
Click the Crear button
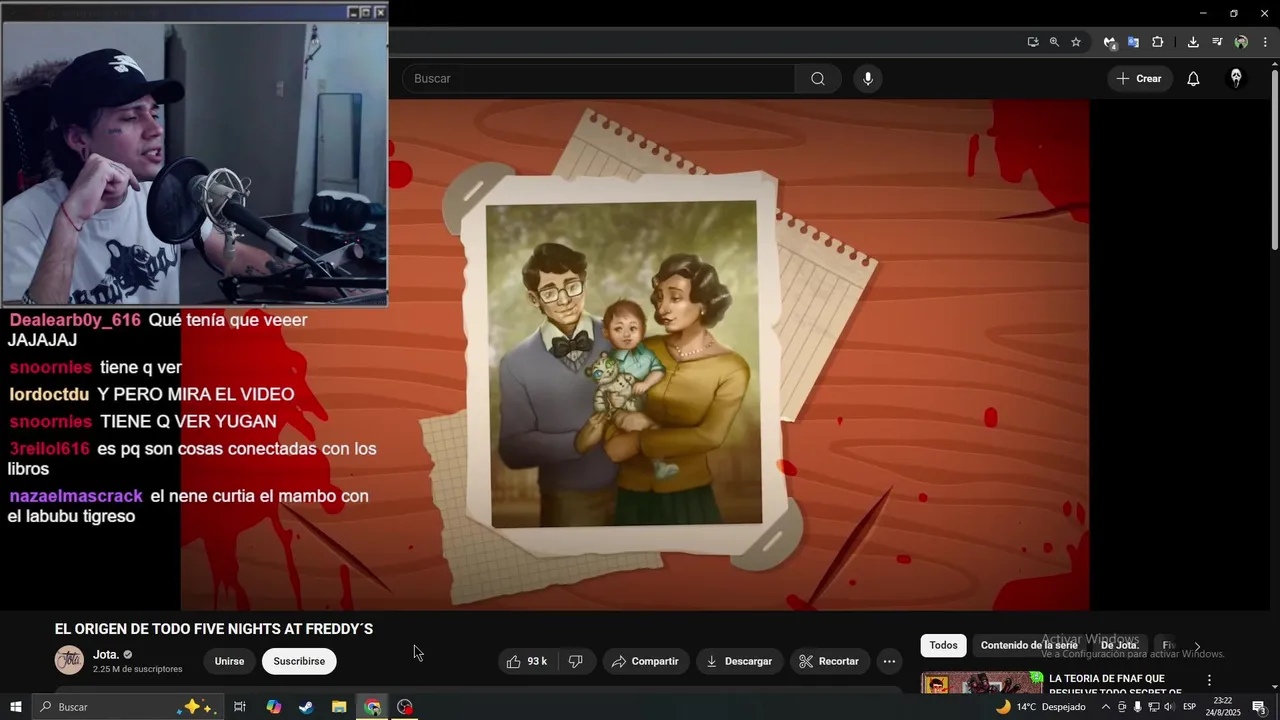tap(1139, 79)
